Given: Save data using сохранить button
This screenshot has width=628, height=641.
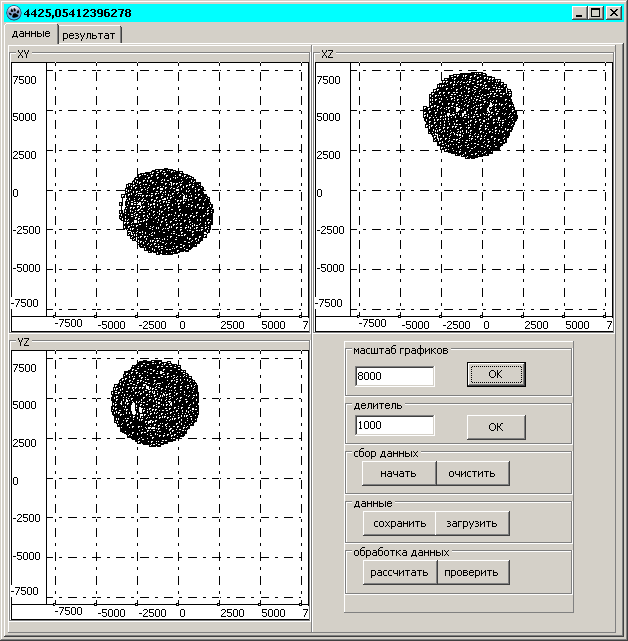Looking at the screenshot, I should tap(399, 523).
